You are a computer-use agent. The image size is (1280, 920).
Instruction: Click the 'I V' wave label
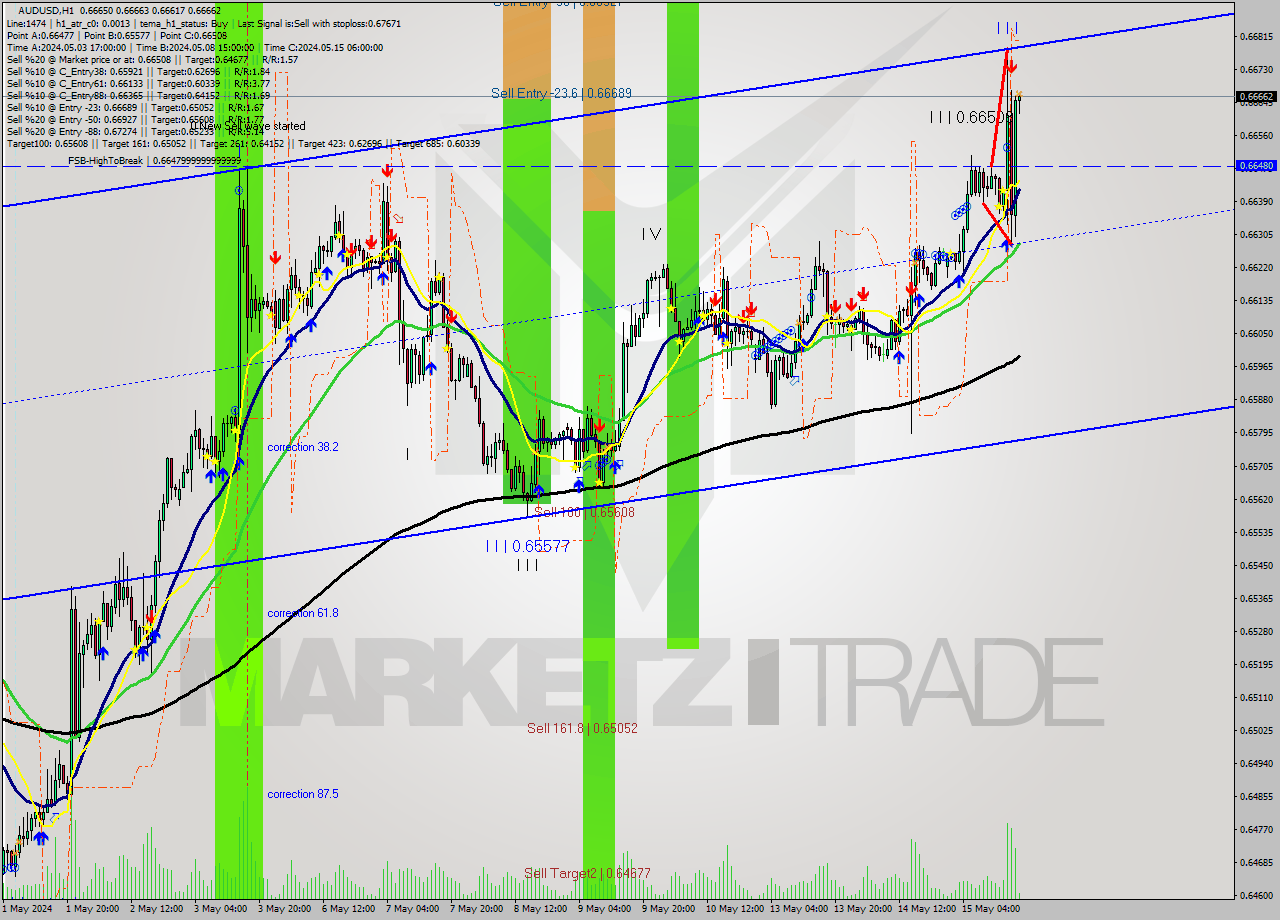651,234
